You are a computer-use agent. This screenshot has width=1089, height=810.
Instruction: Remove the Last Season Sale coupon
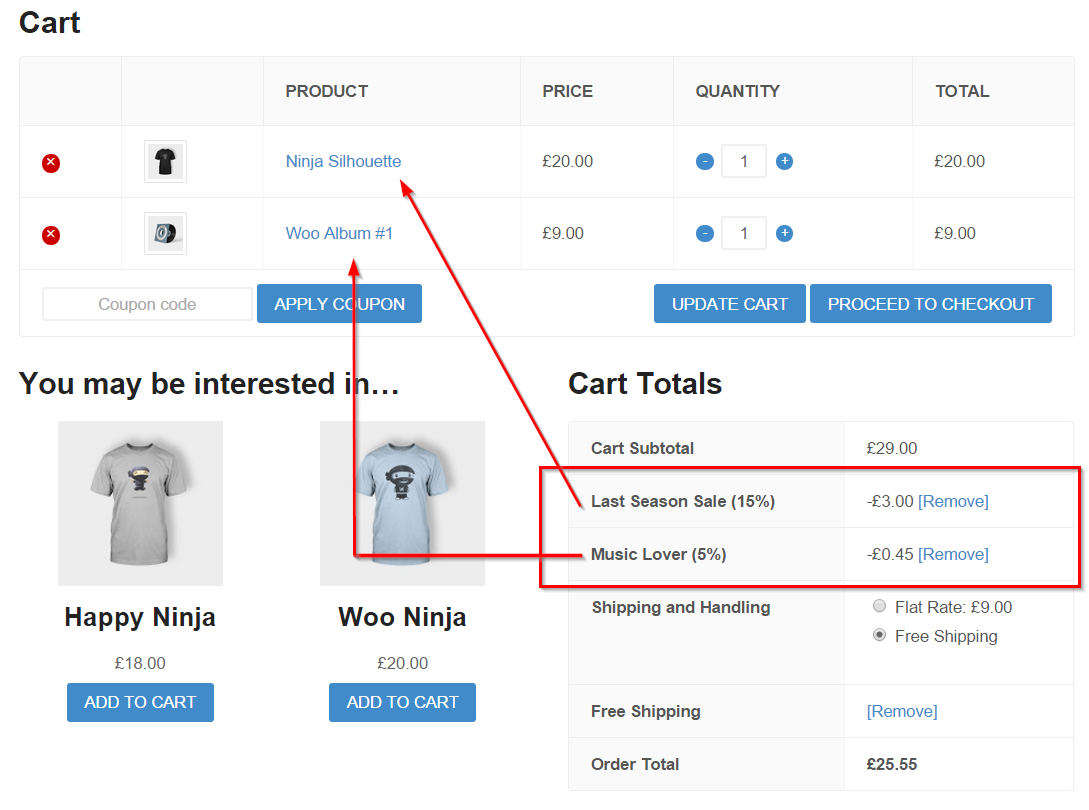click(x=953, y=501)
